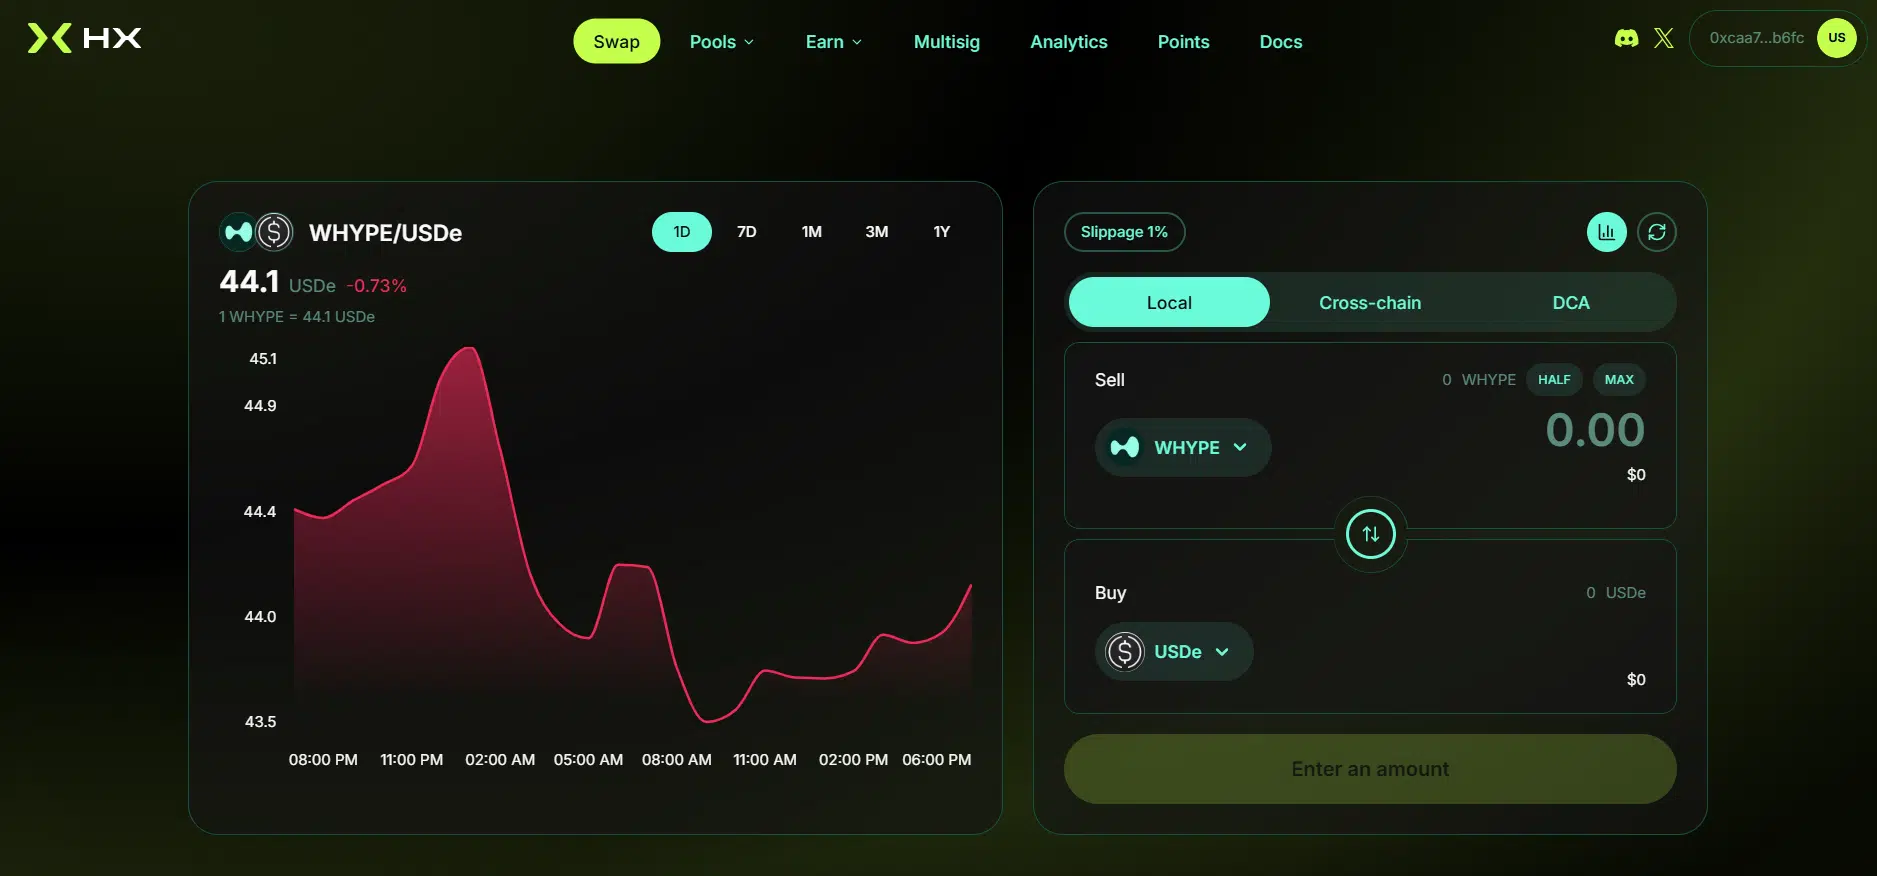Viewport: 1877px width, 876px height.
Task: Click the USDe dollar icon in chart header
Action: click(x=274, y=232)
